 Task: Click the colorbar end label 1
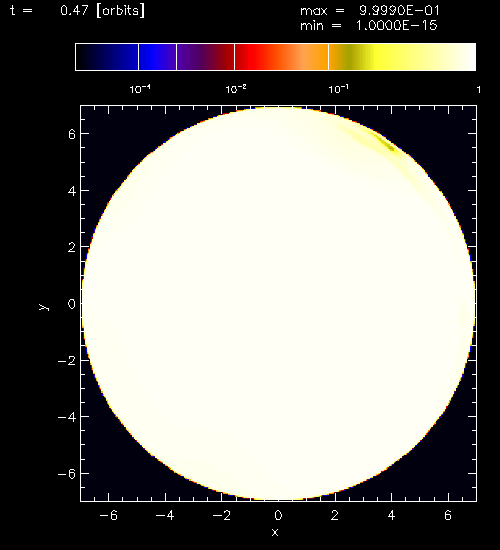[x=479, y=90]
